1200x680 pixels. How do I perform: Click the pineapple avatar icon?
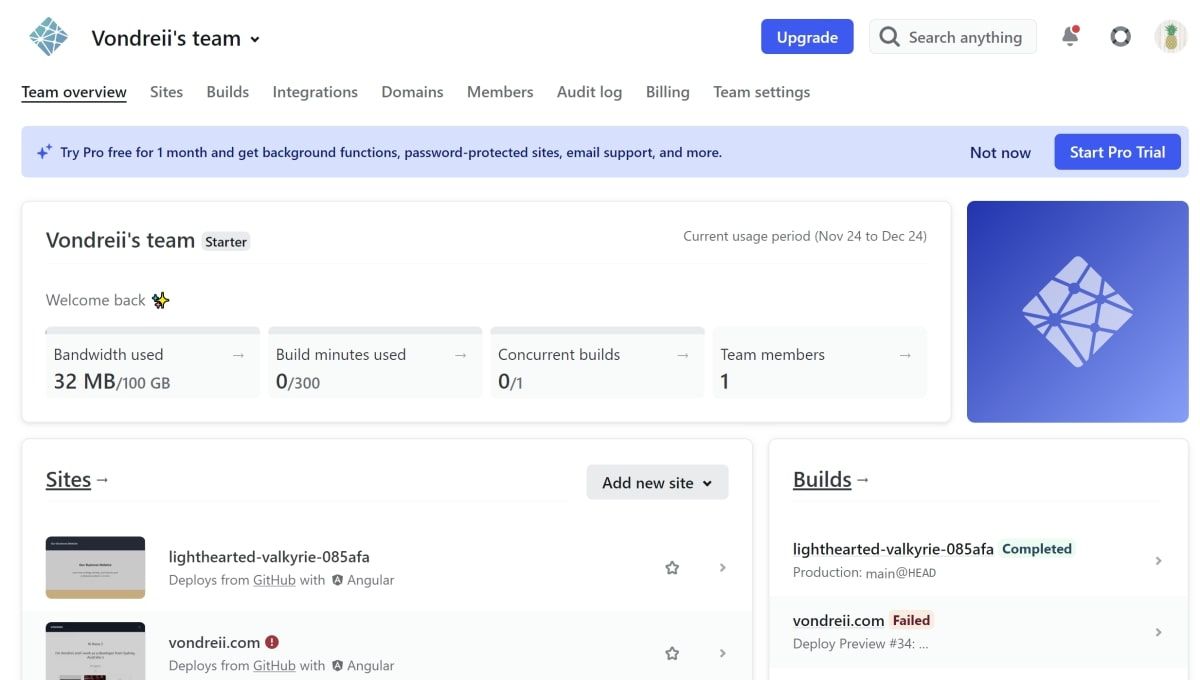(x=1170, y=36)
